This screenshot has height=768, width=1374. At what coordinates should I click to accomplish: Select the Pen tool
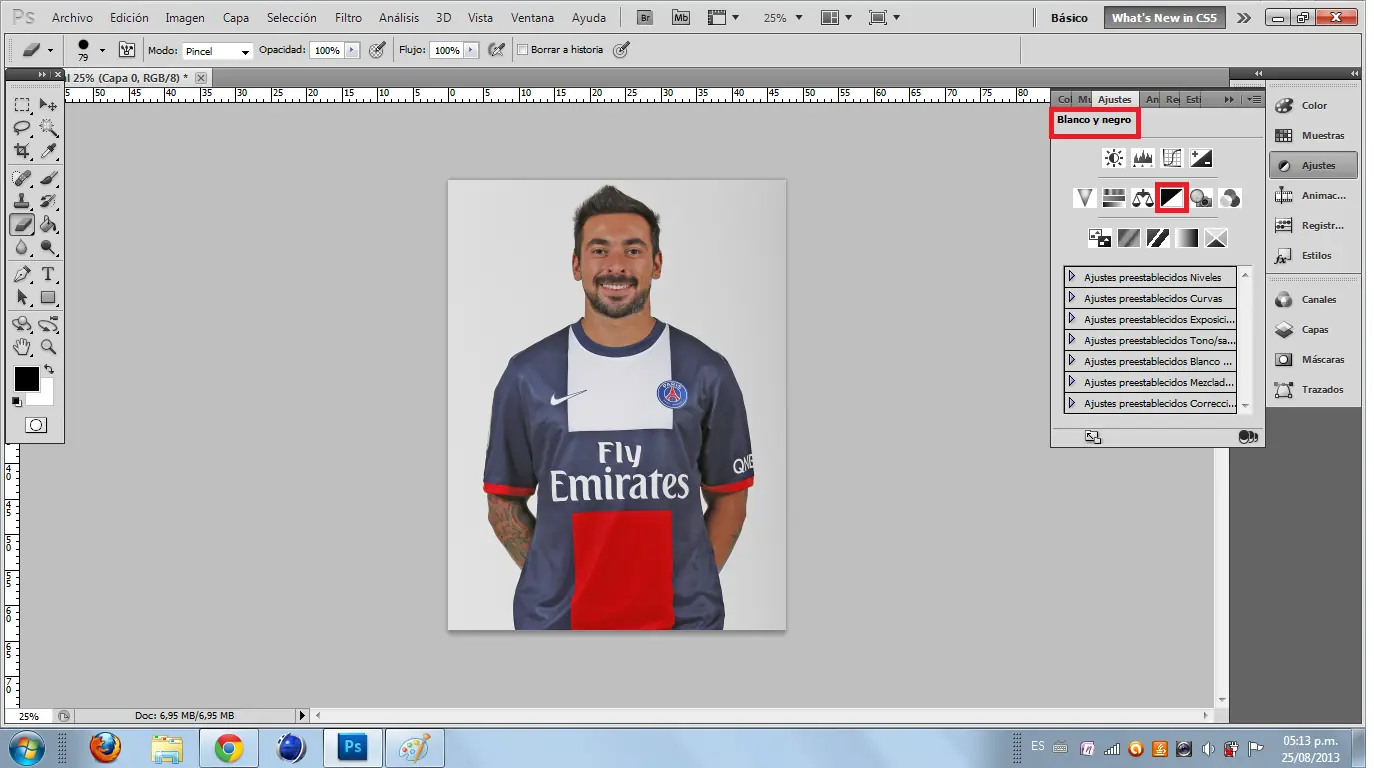(x=22, y=274)
